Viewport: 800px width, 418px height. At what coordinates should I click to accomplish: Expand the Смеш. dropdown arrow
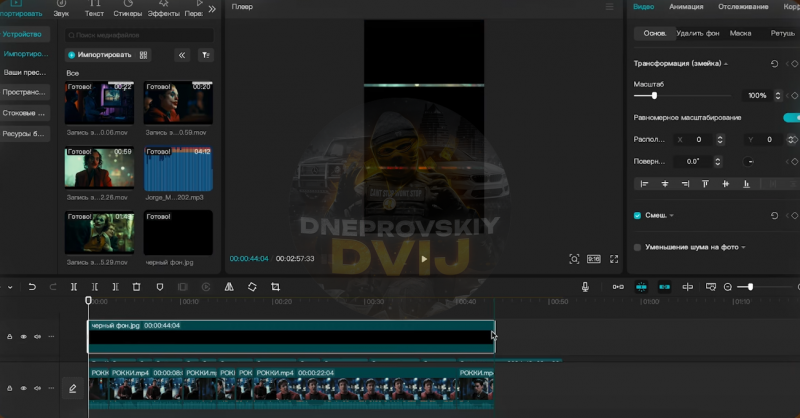671,215
